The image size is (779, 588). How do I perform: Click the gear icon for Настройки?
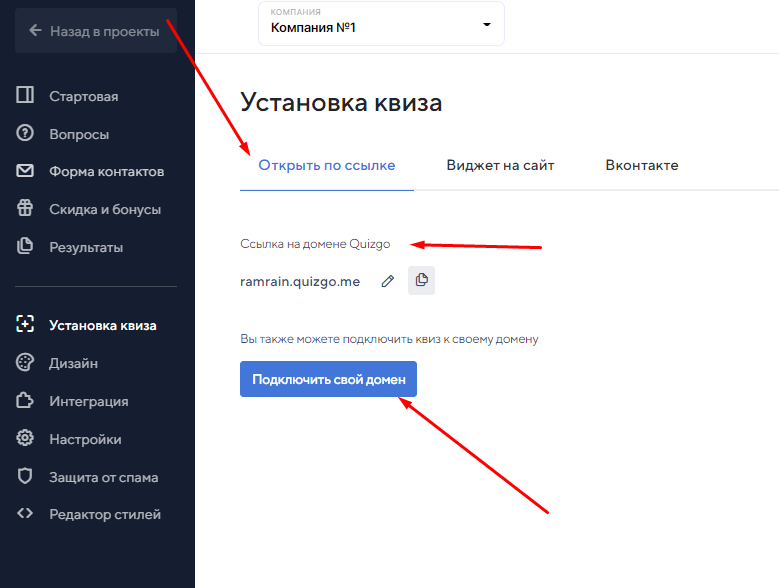point(26,439)
